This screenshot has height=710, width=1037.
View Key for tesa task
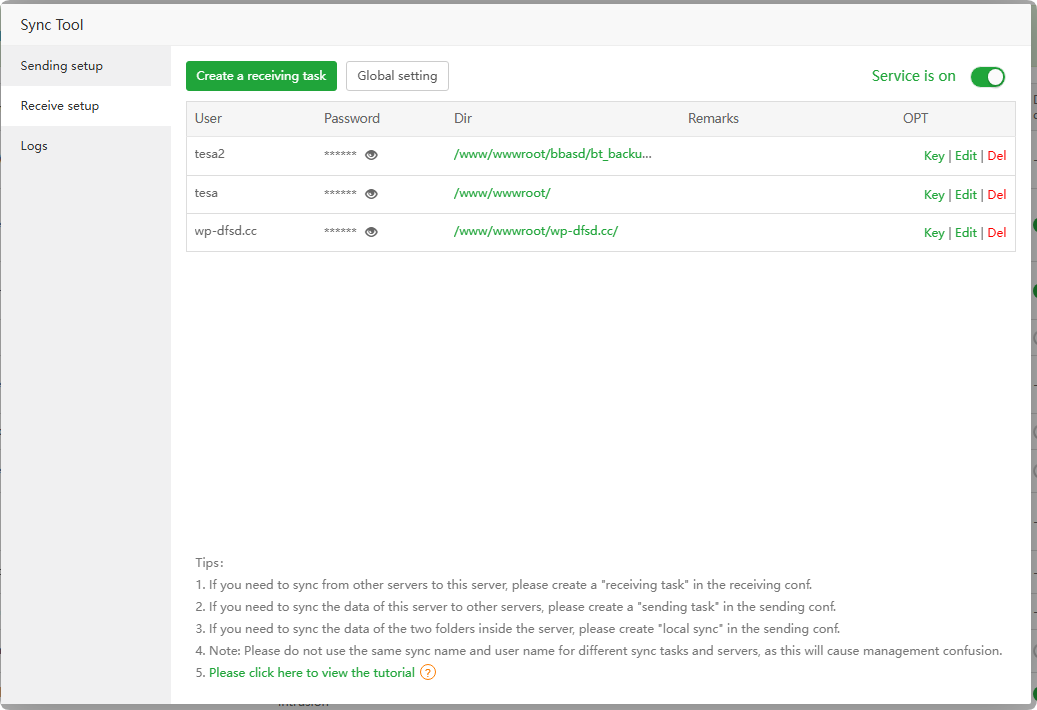click(934, 195)
